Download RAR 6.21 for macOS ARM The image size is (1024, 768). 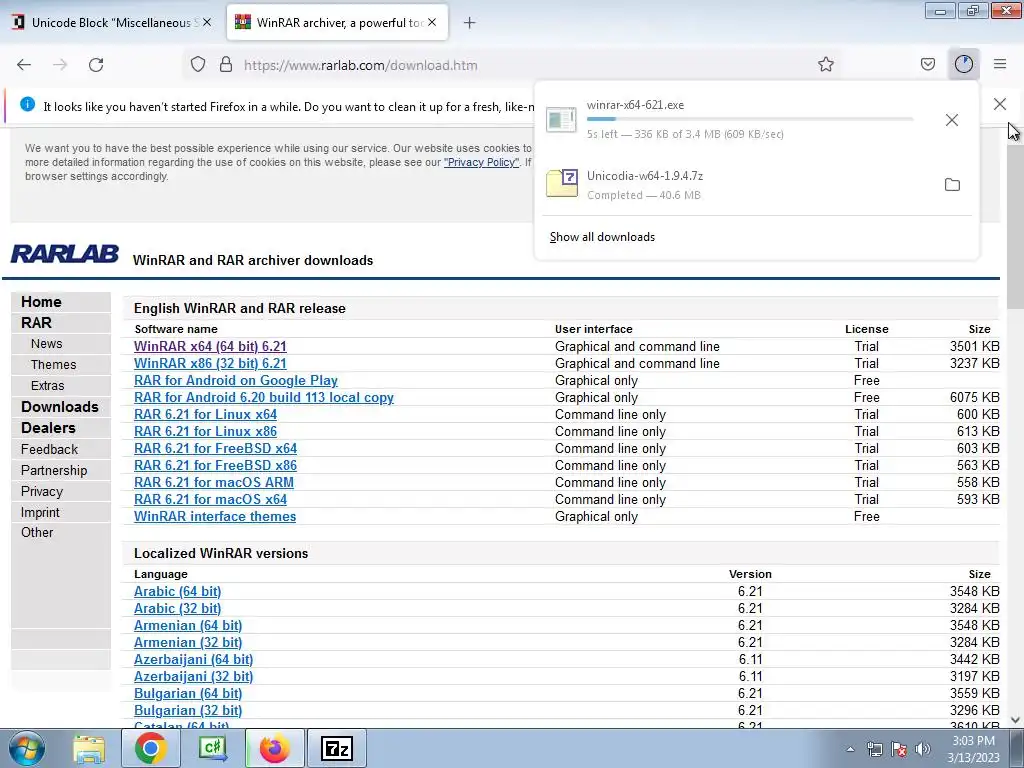(x=214, y=482)
